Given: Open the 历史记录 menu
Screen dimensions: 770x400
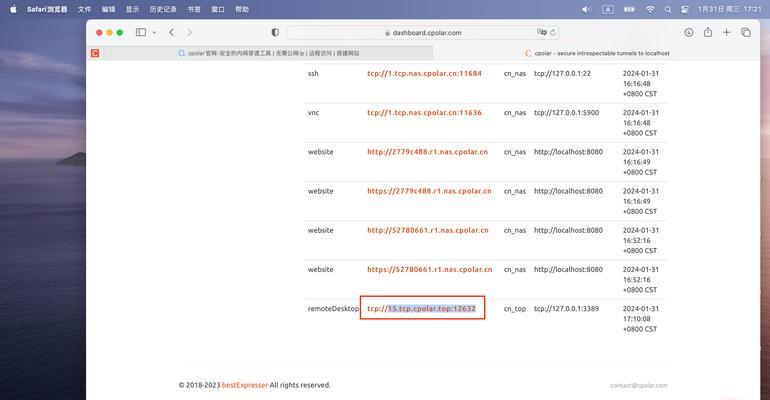Looking at the screenshot, I should (x=163, y=9).
